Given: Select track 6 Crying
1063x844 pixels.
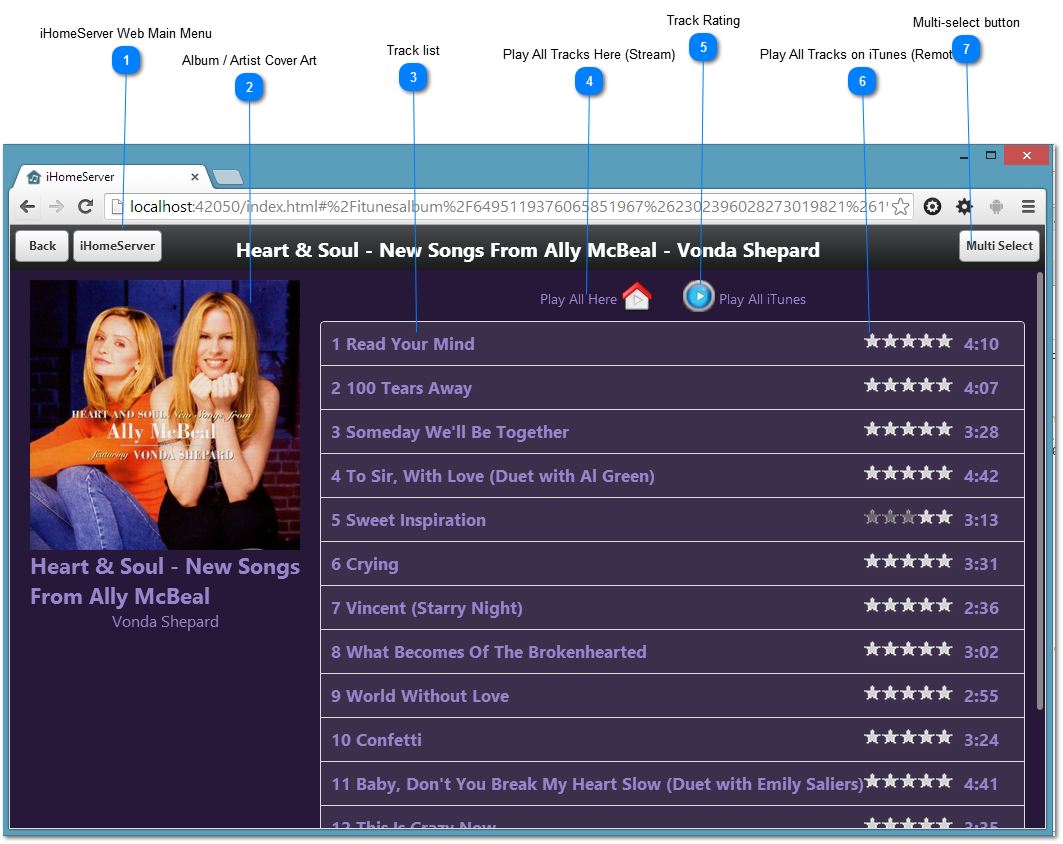Looking at the screenshot, I should click(672, 564).
